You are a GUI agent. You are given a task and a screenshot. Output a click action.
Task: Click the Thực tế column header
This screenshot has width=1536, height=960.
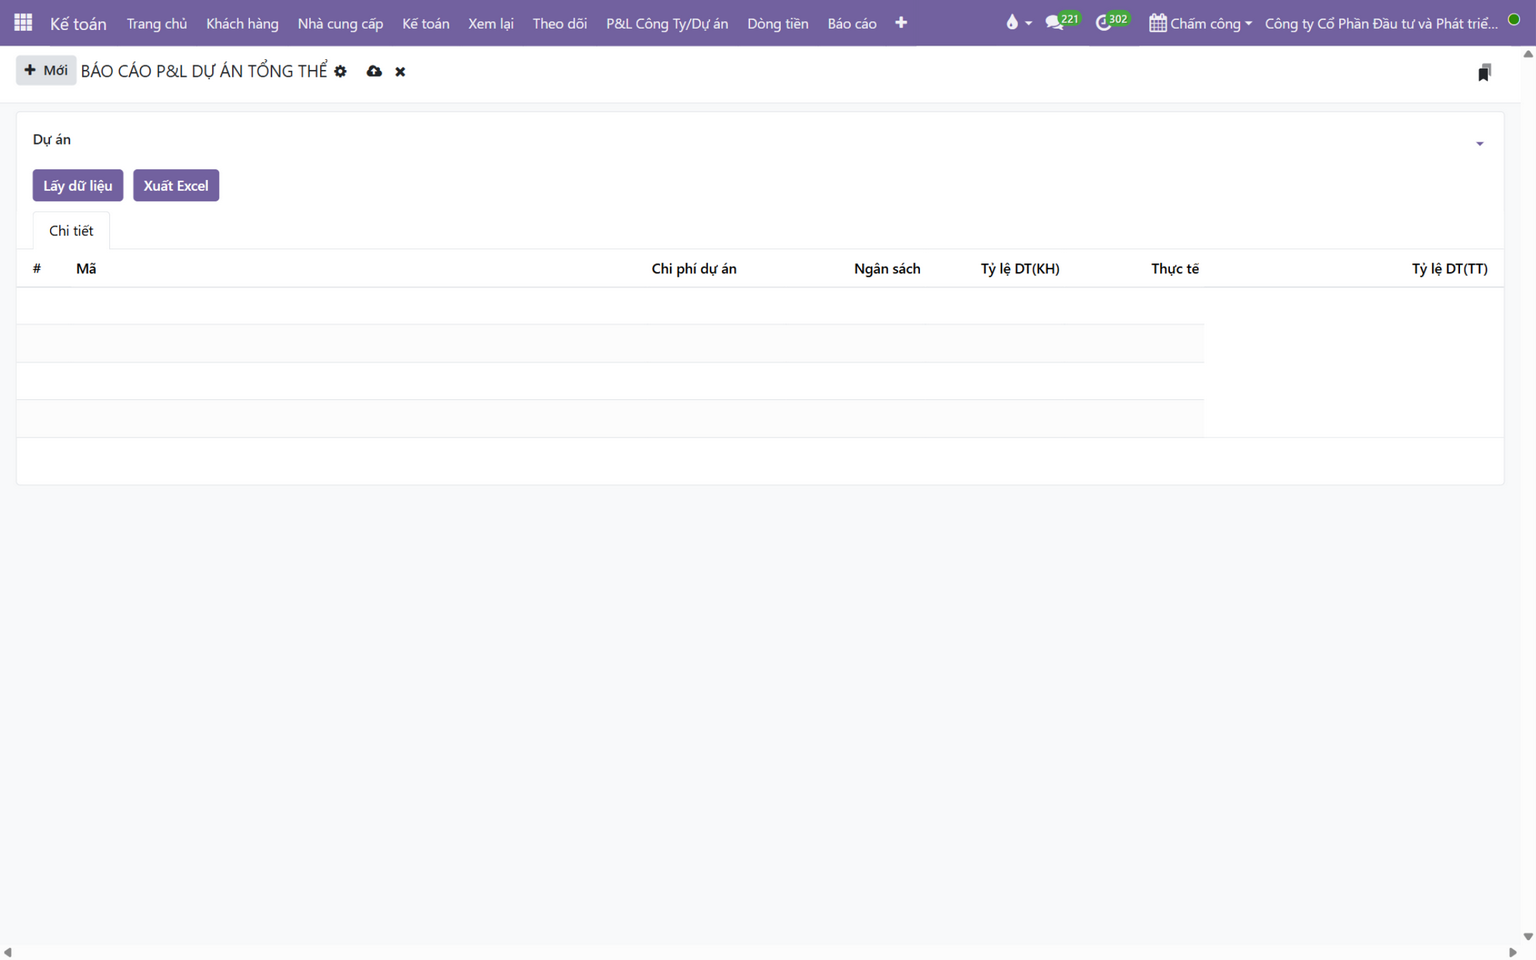(1175, 268)
